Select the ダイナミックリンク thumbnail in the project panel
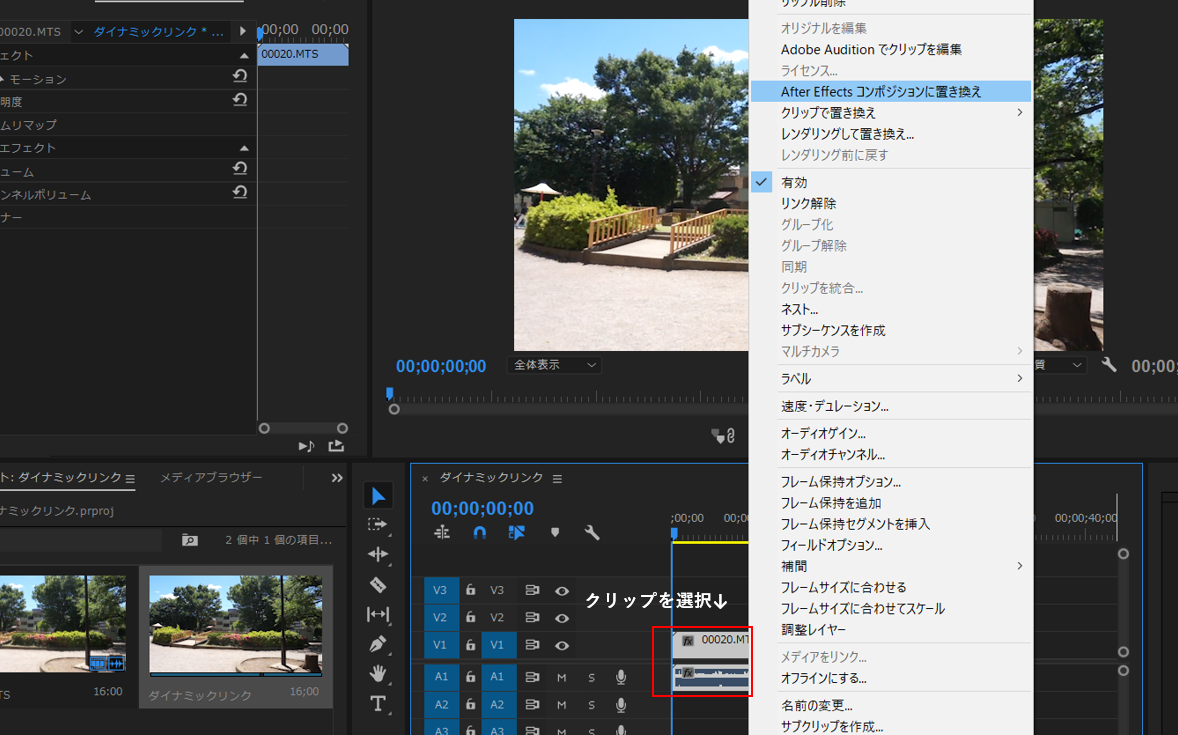Image resolution: width=1178 pixels, height=735 pixels. pyautogui.click(x=236, y=625)
